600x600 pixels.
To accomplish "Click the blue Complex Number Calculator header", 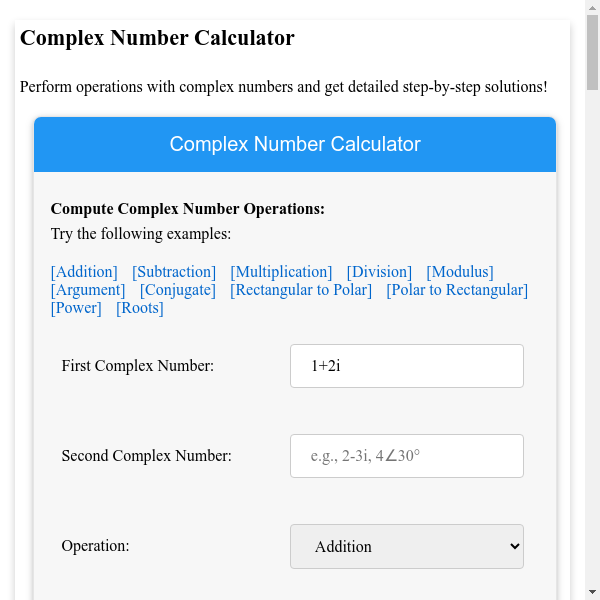I will coord(295,144).
